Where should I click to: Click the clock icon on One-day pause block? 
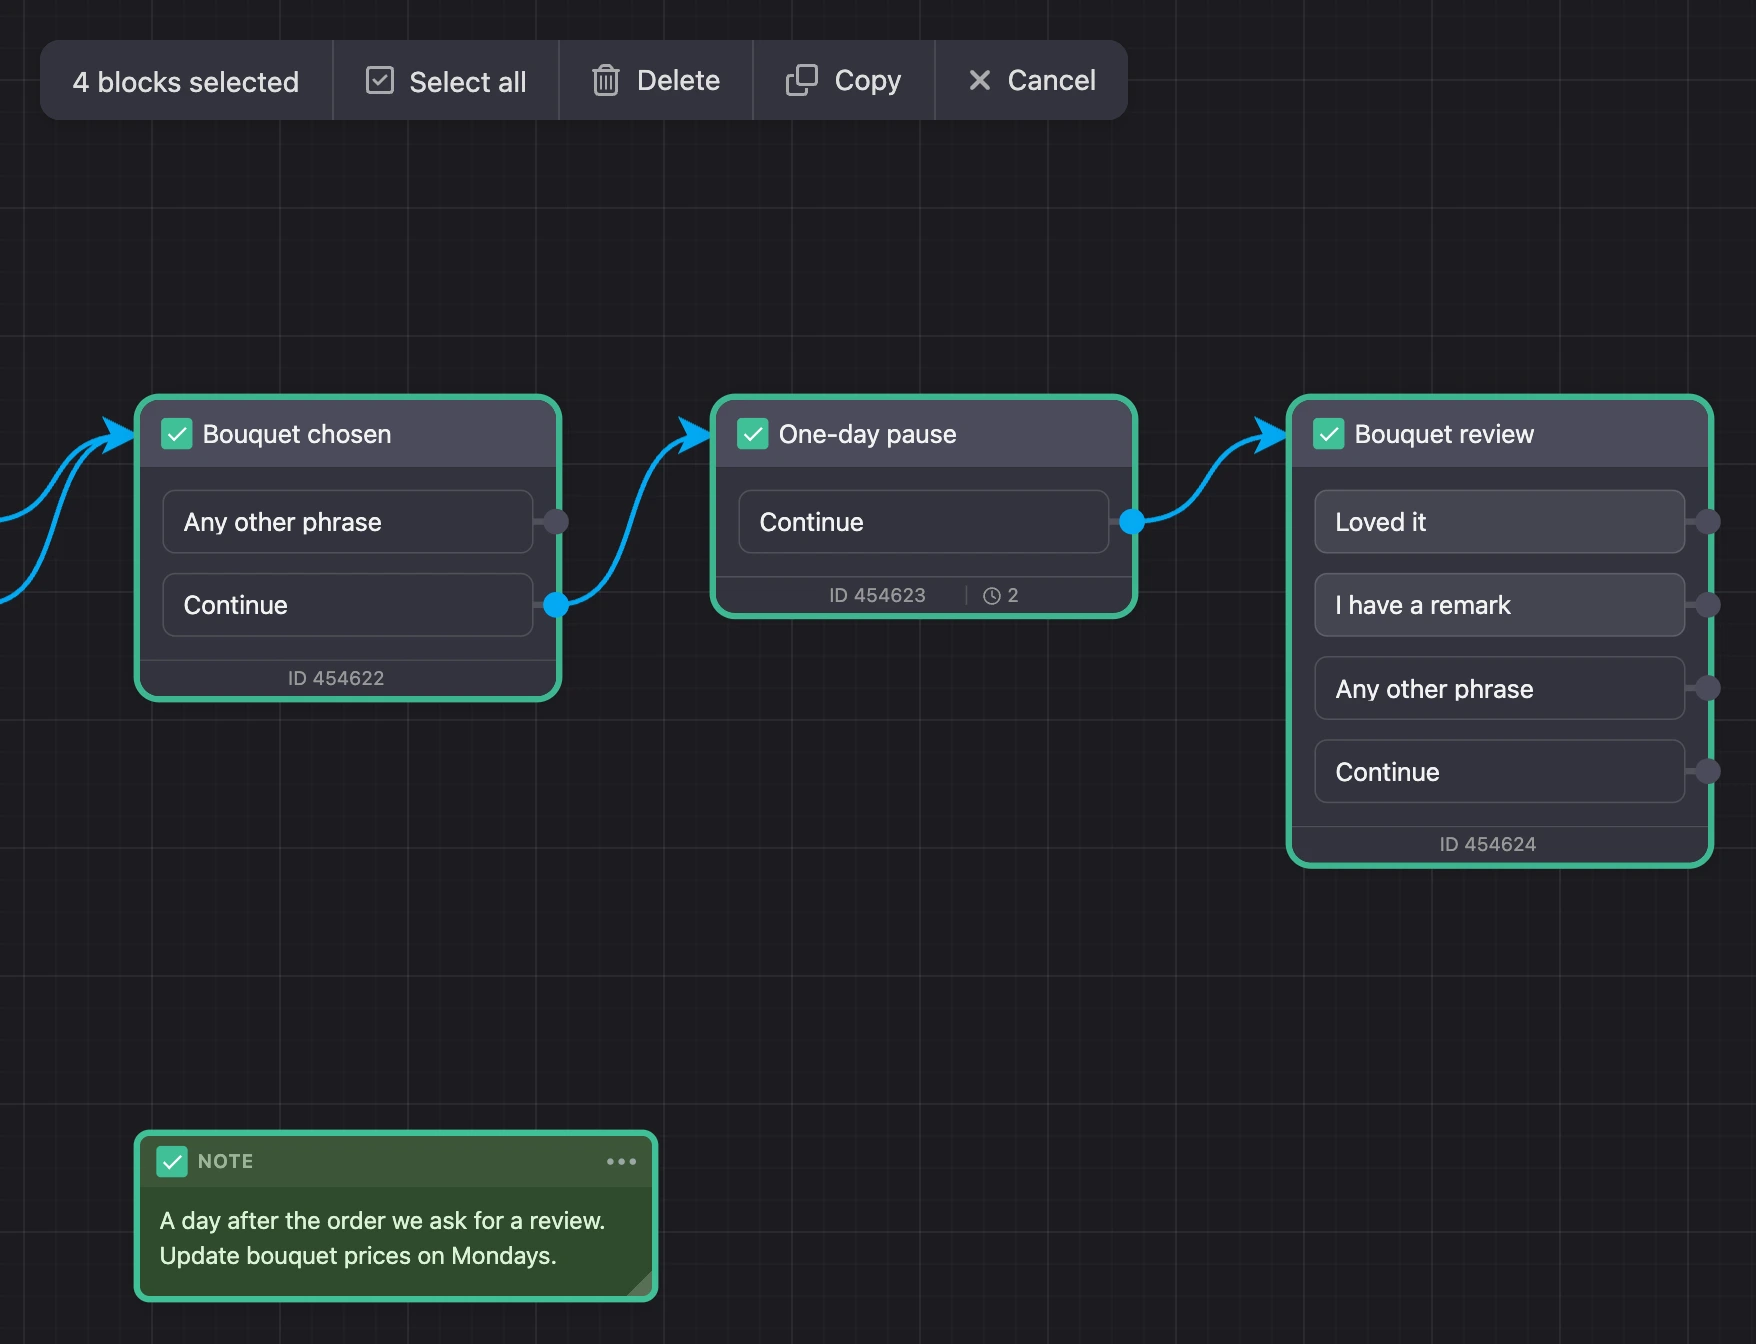(x=992, y=596)
